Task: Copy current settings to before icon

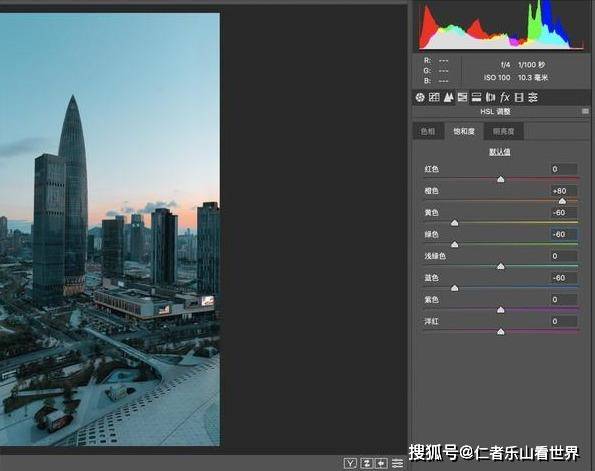Action: pyautogui.click(x=381, y=463)
